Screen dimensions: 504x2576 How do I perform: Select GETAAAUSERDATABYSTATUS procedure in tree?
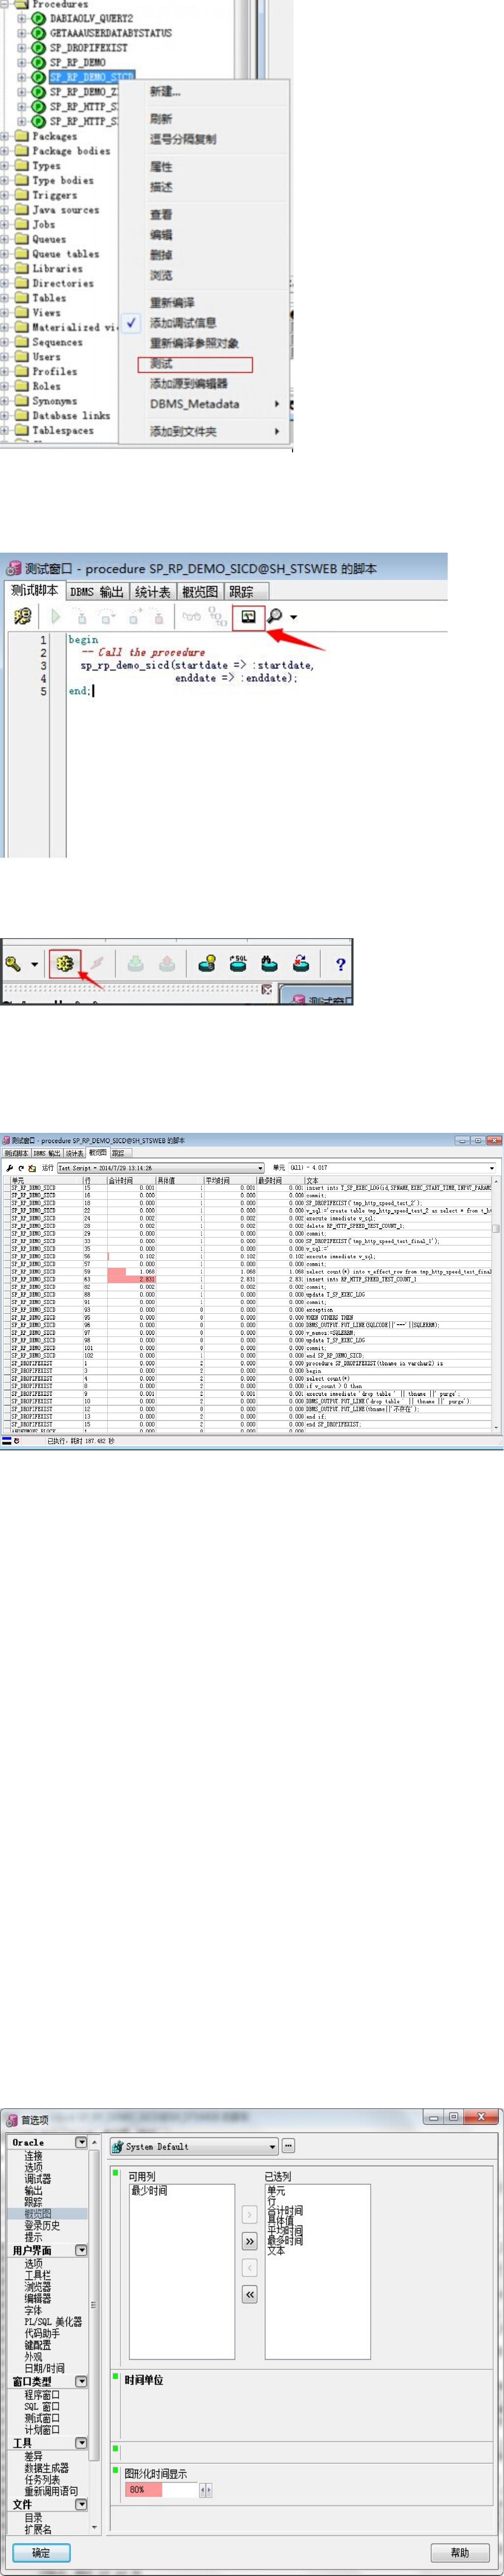pos(110,33)
